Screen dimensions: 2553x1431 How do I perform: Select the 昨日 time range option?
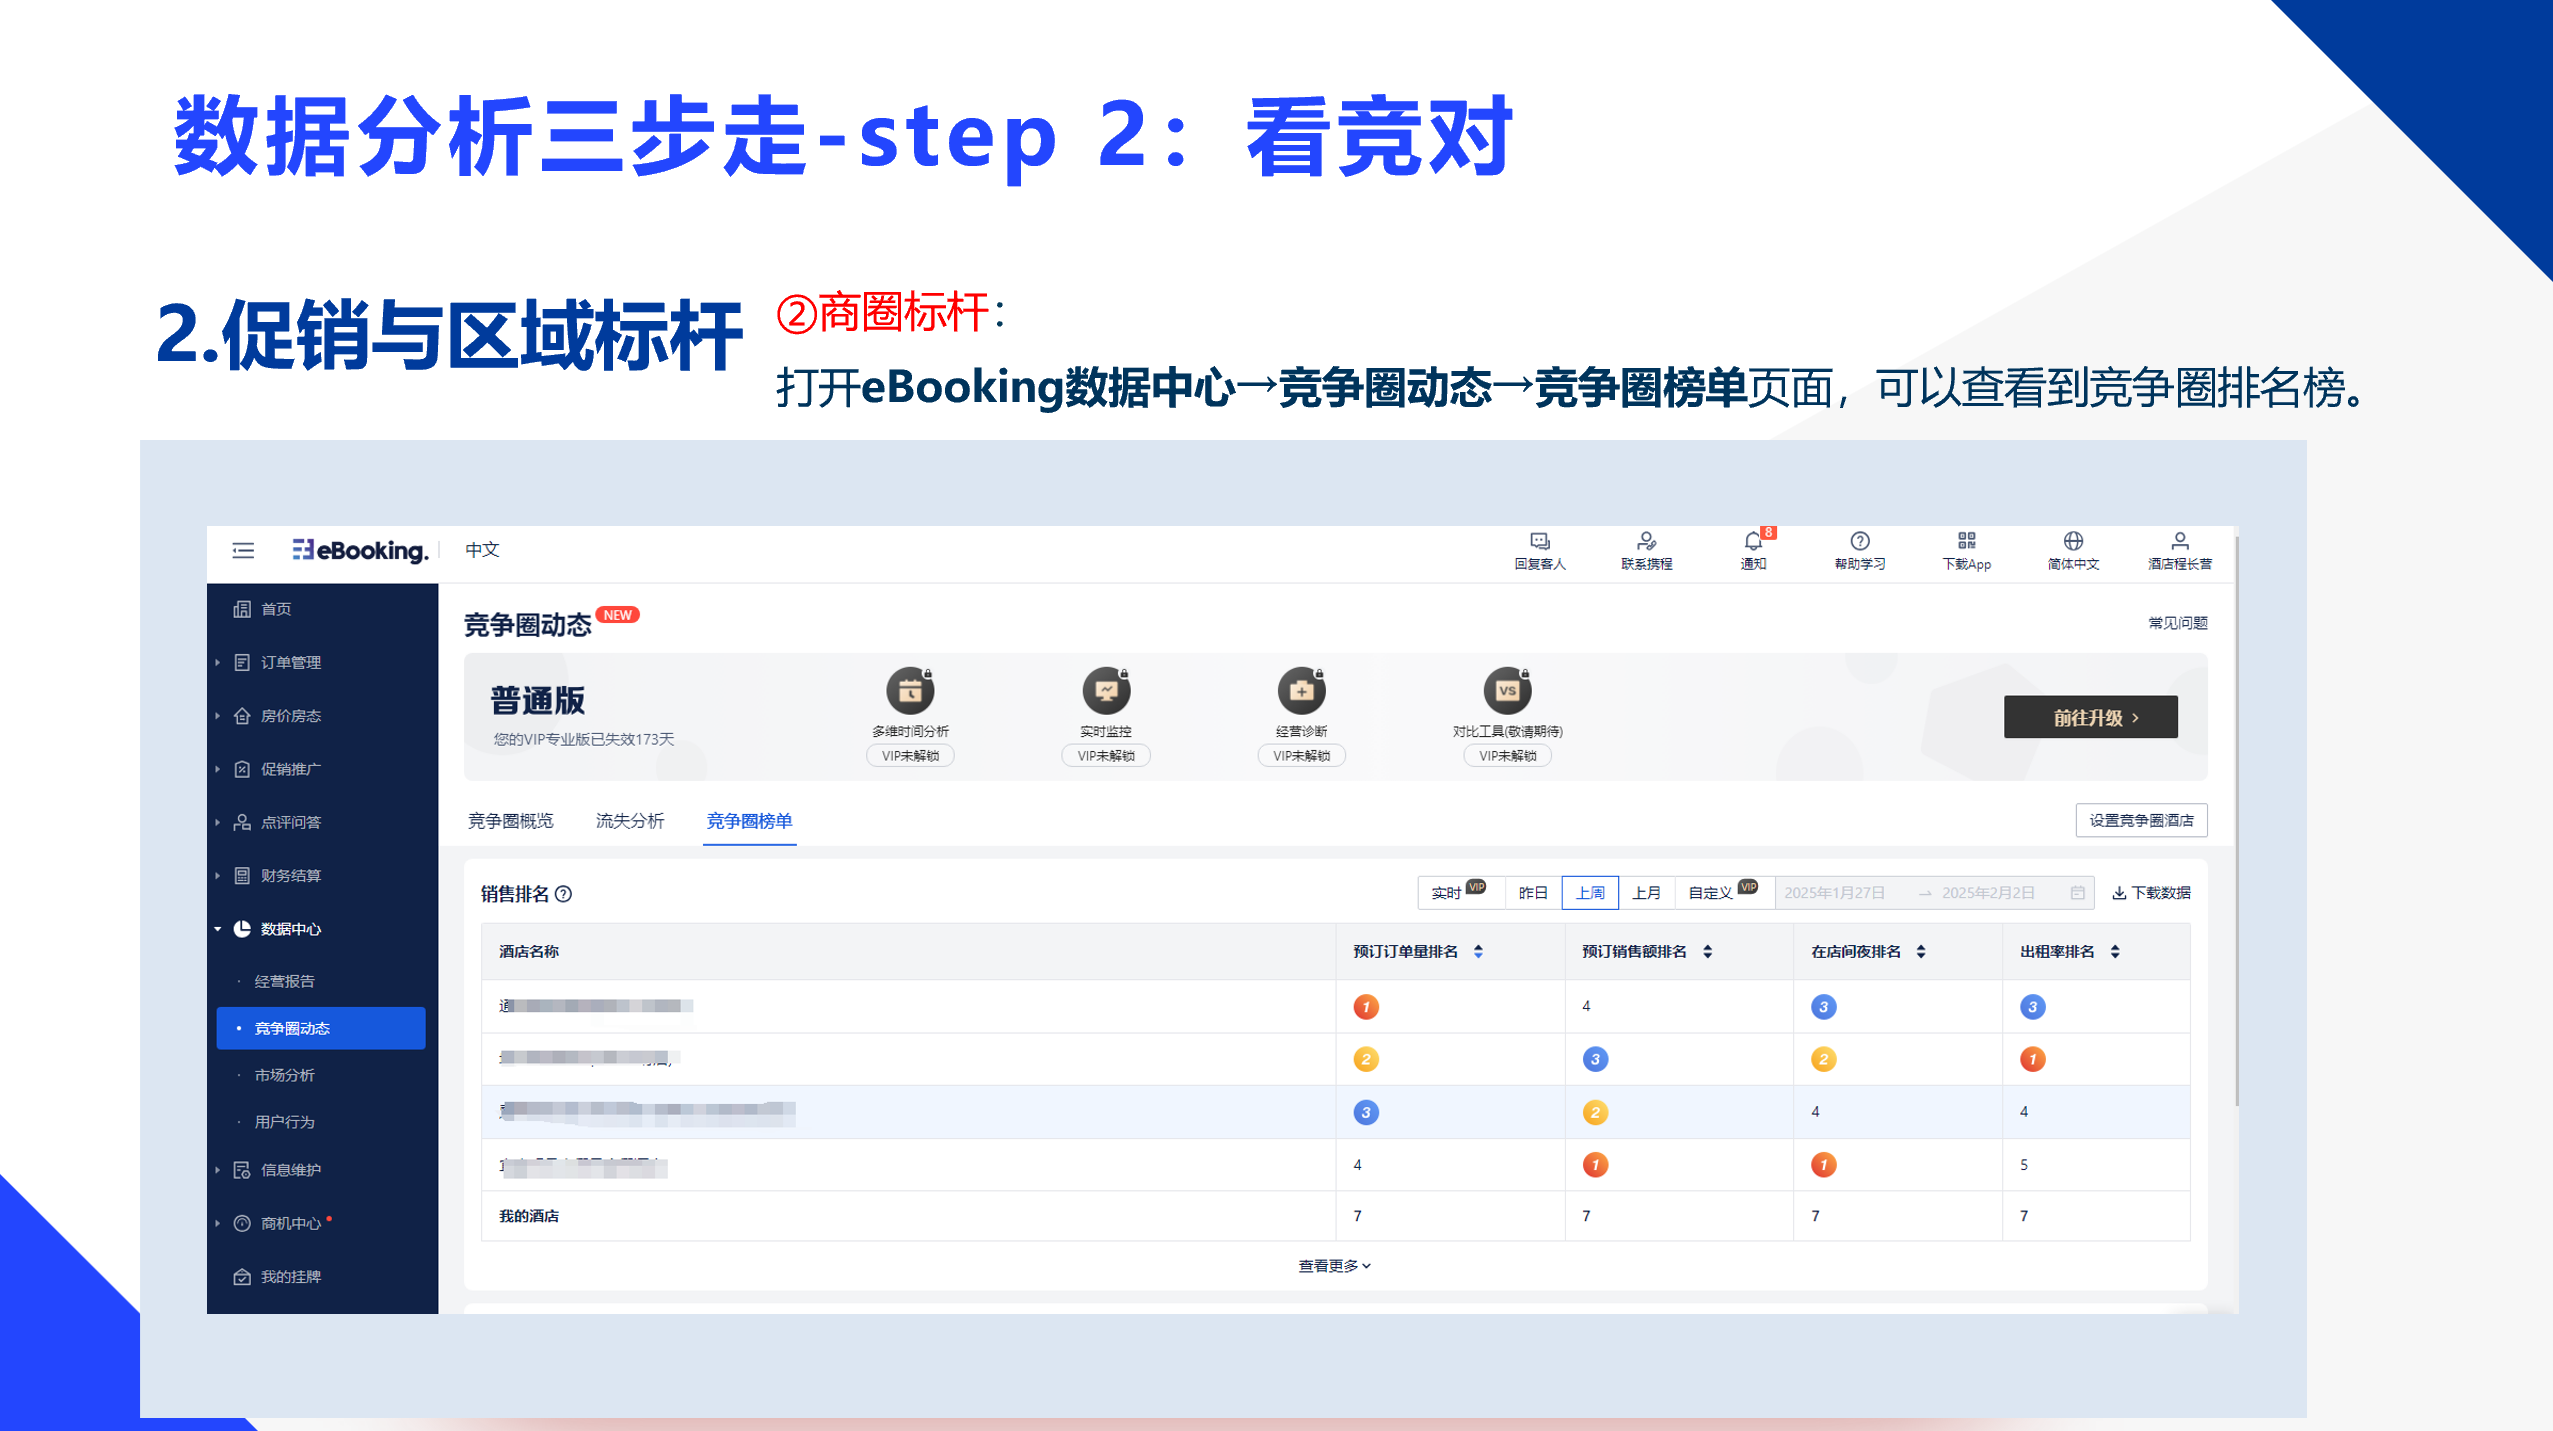tap(1532, 892)
